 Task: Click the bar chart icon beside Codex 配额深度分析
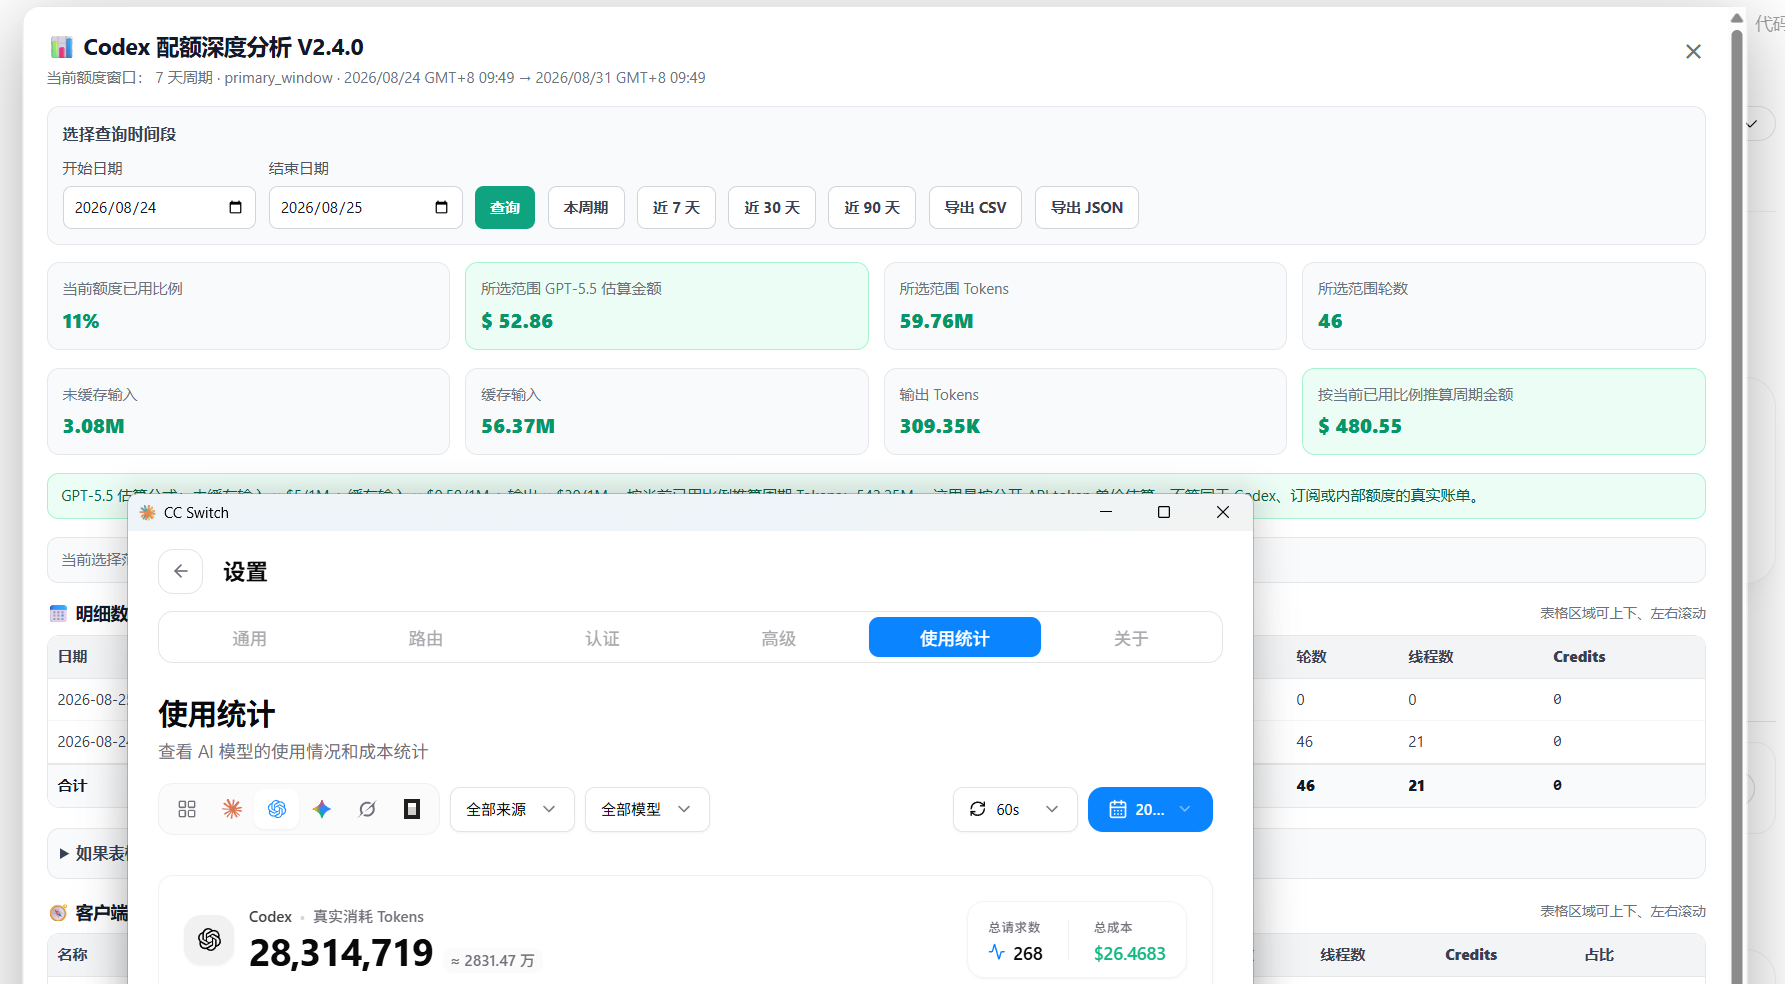[62, 47]
